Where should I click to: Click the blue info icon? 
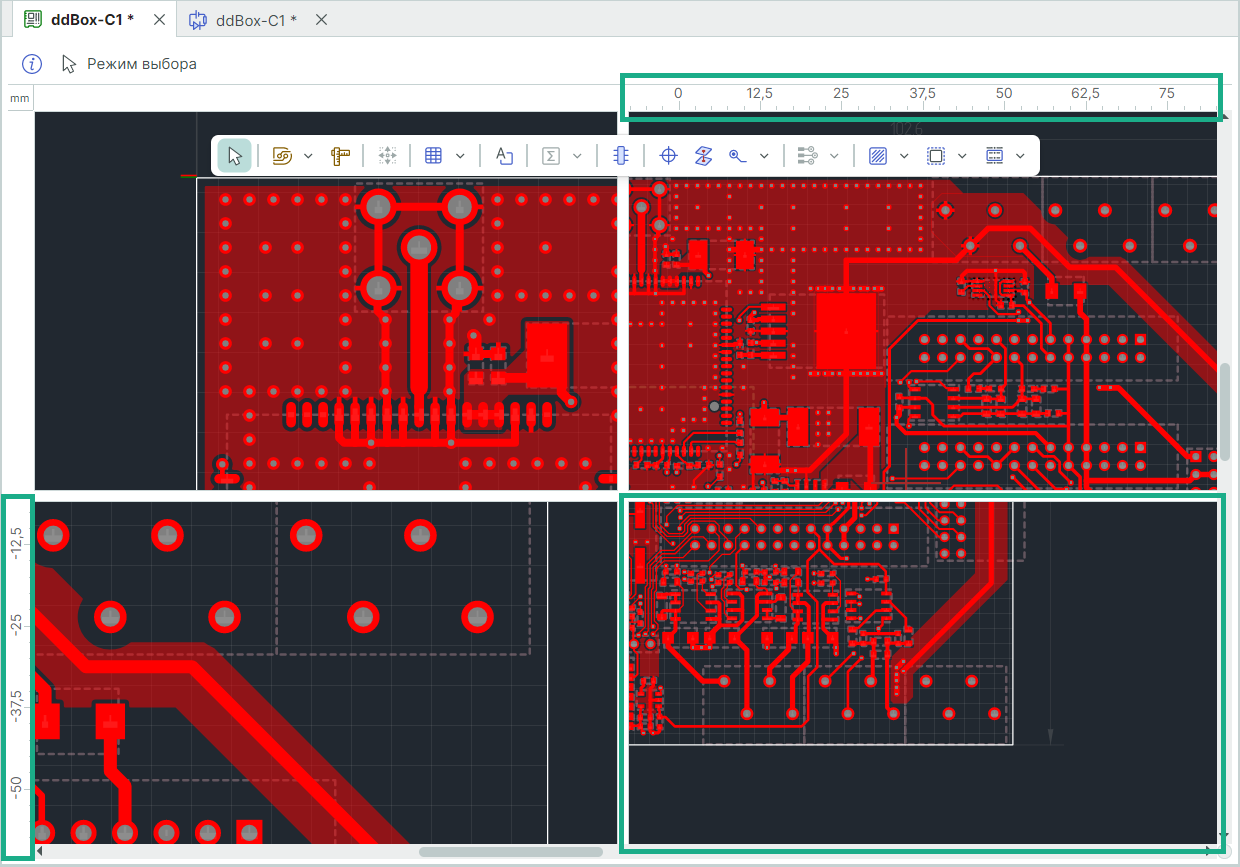[x=32, y=64]
